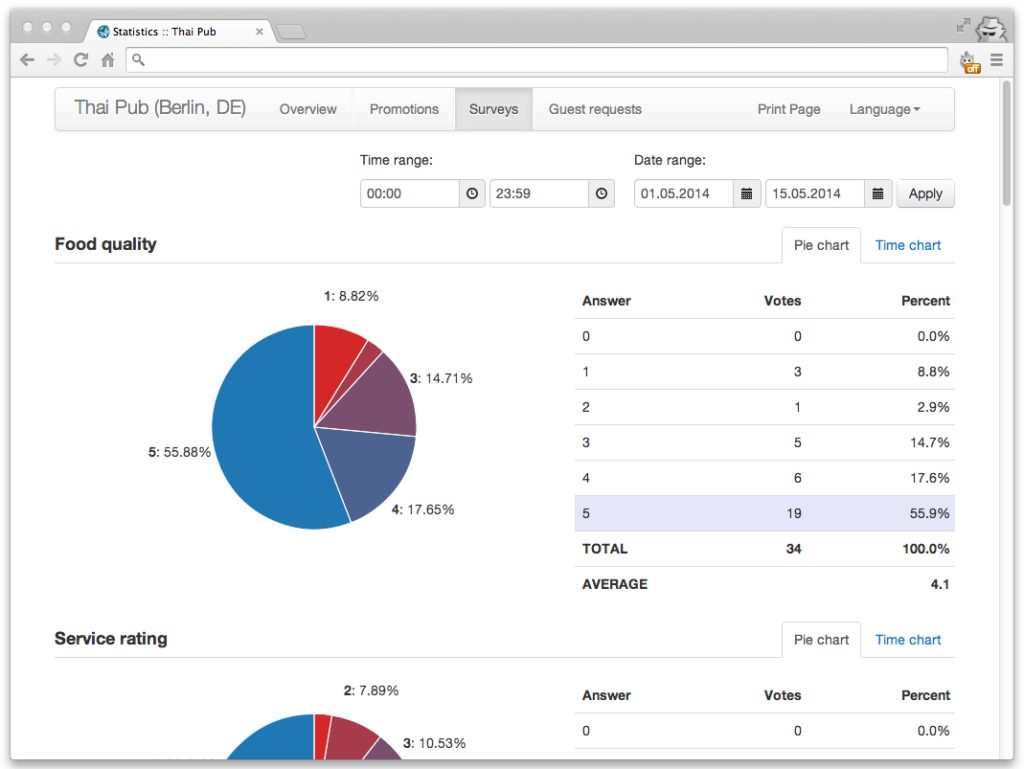
Task: Click the browser address bar
Action: click(537, 60)
